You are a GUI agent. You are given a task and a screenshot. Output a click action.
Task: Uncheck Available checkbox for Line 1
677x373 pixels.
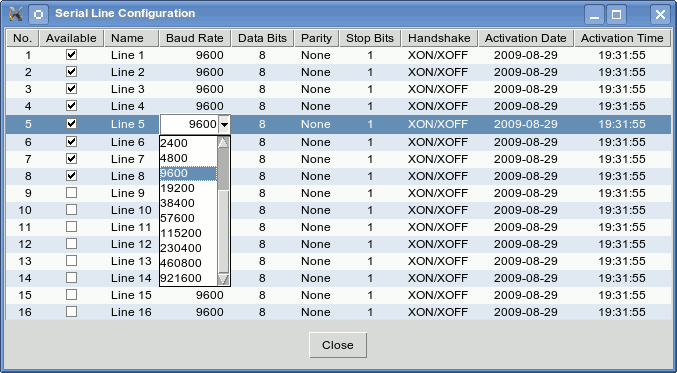[72, 54]
